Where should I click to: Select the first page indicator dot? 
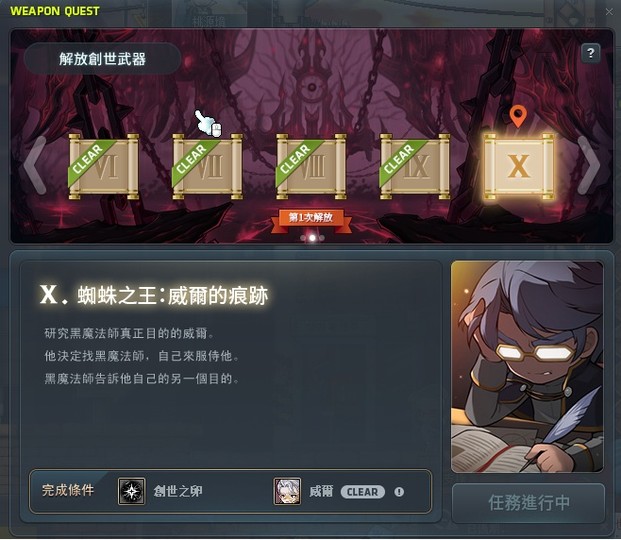[303, 238]
